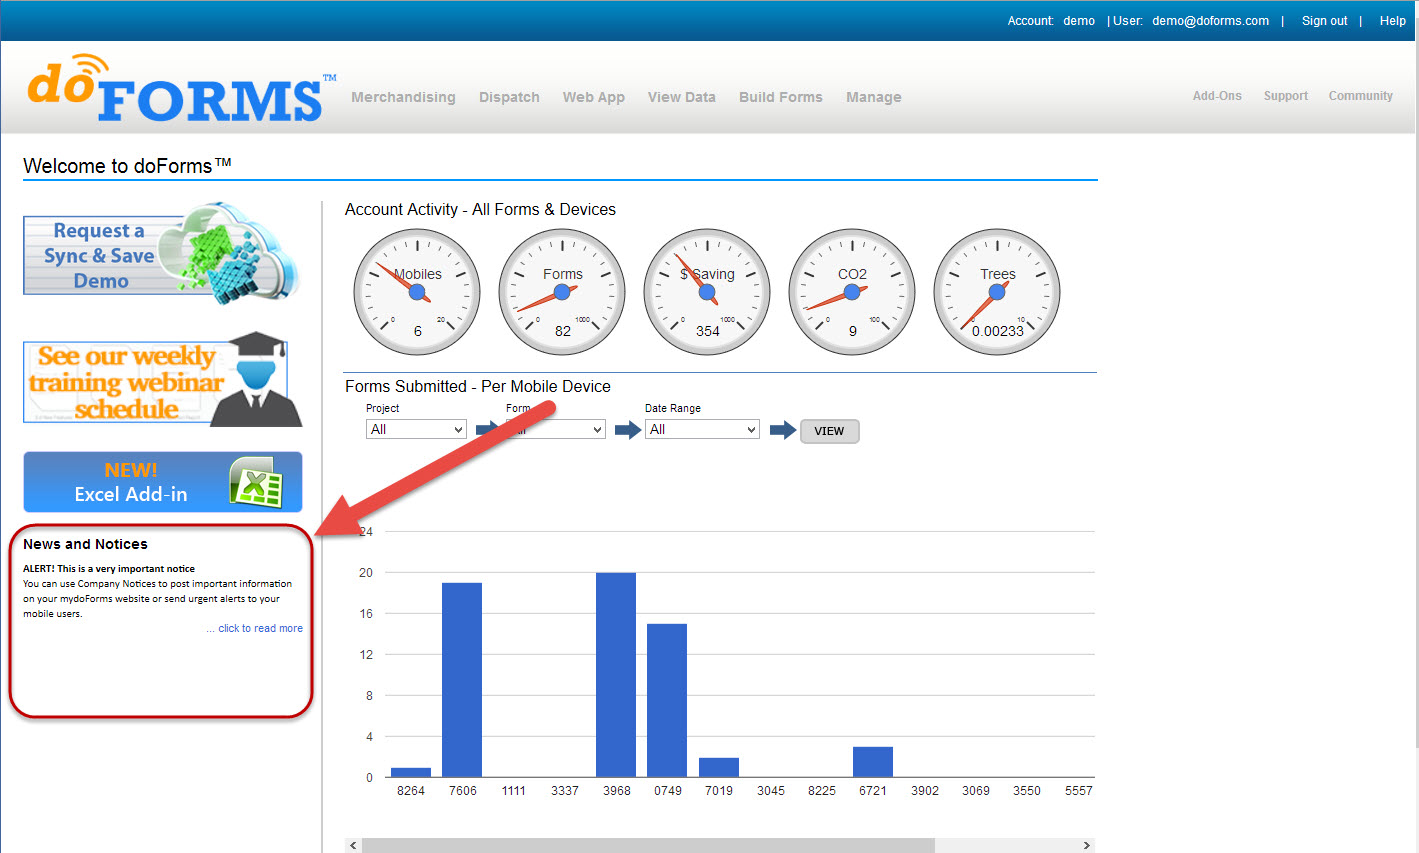Open the Web App menu
Screen dimensions: 1419x853
point(593,97)
